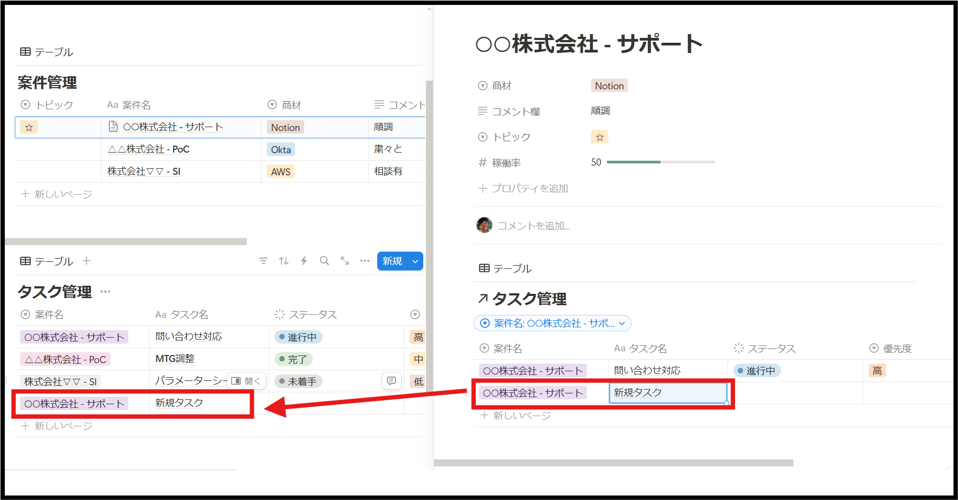This screenshot has width=958, height=500.
Task: Click the star tag in トピック column
Action: pos(29,127)
